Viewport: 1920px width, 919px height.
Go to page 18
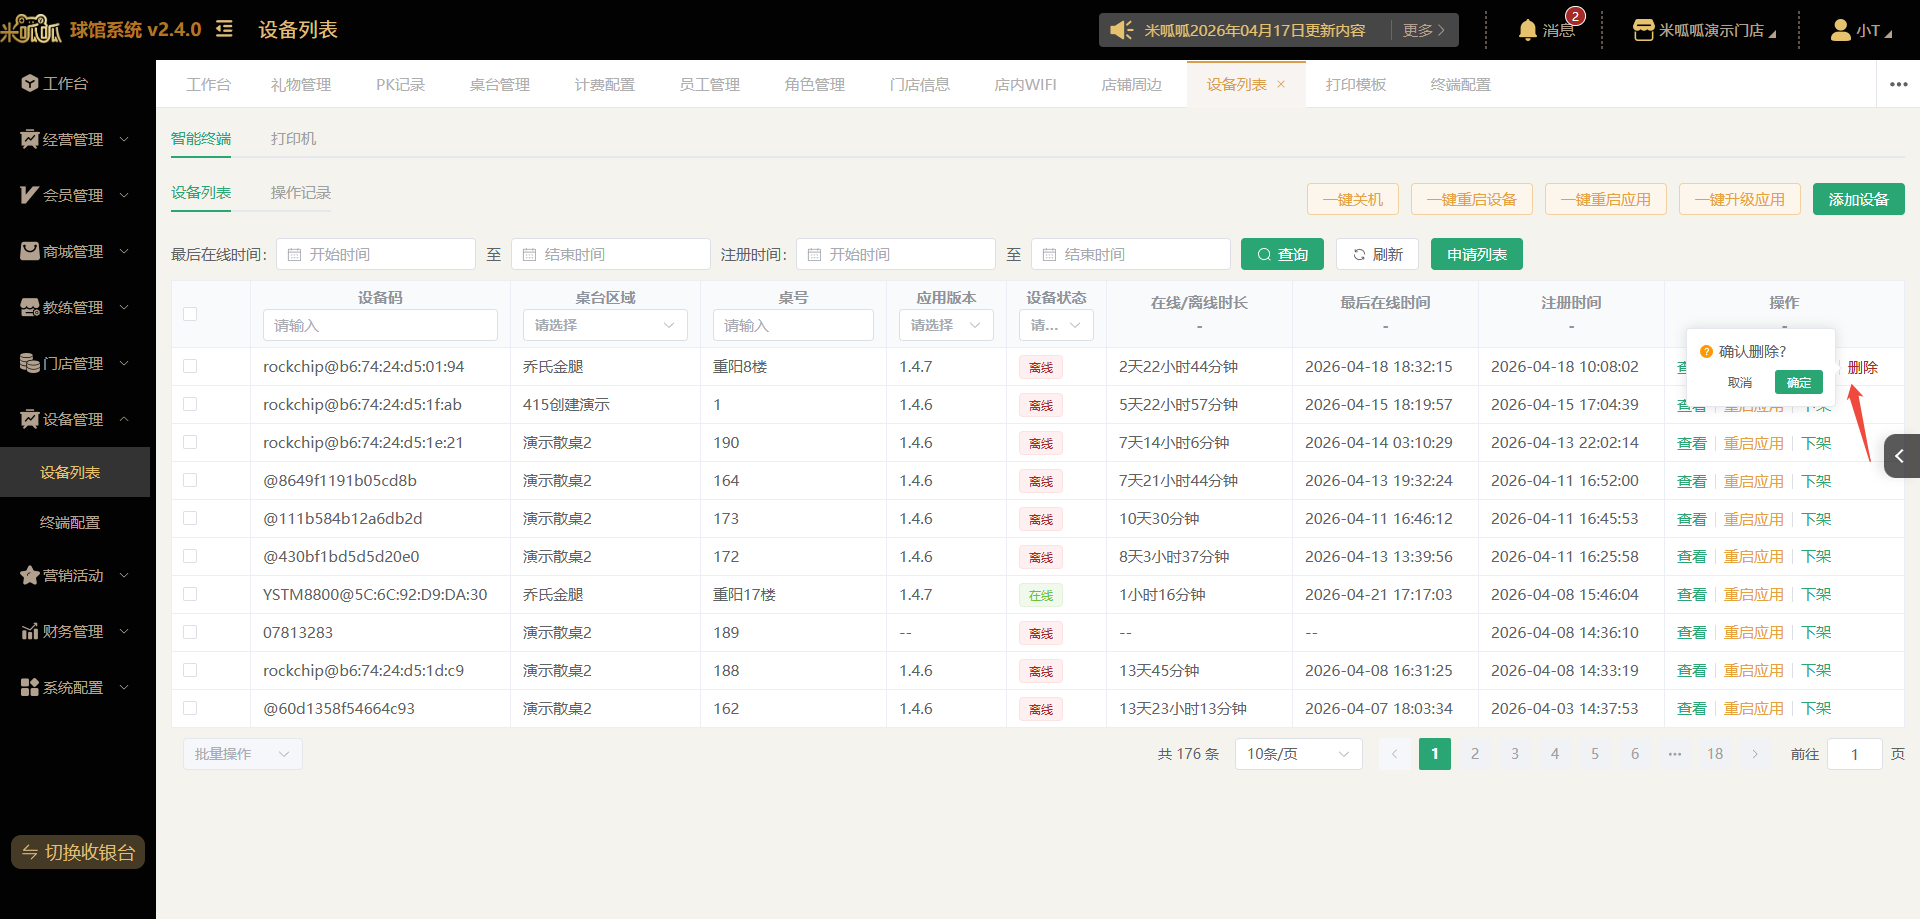(1715, 754)
